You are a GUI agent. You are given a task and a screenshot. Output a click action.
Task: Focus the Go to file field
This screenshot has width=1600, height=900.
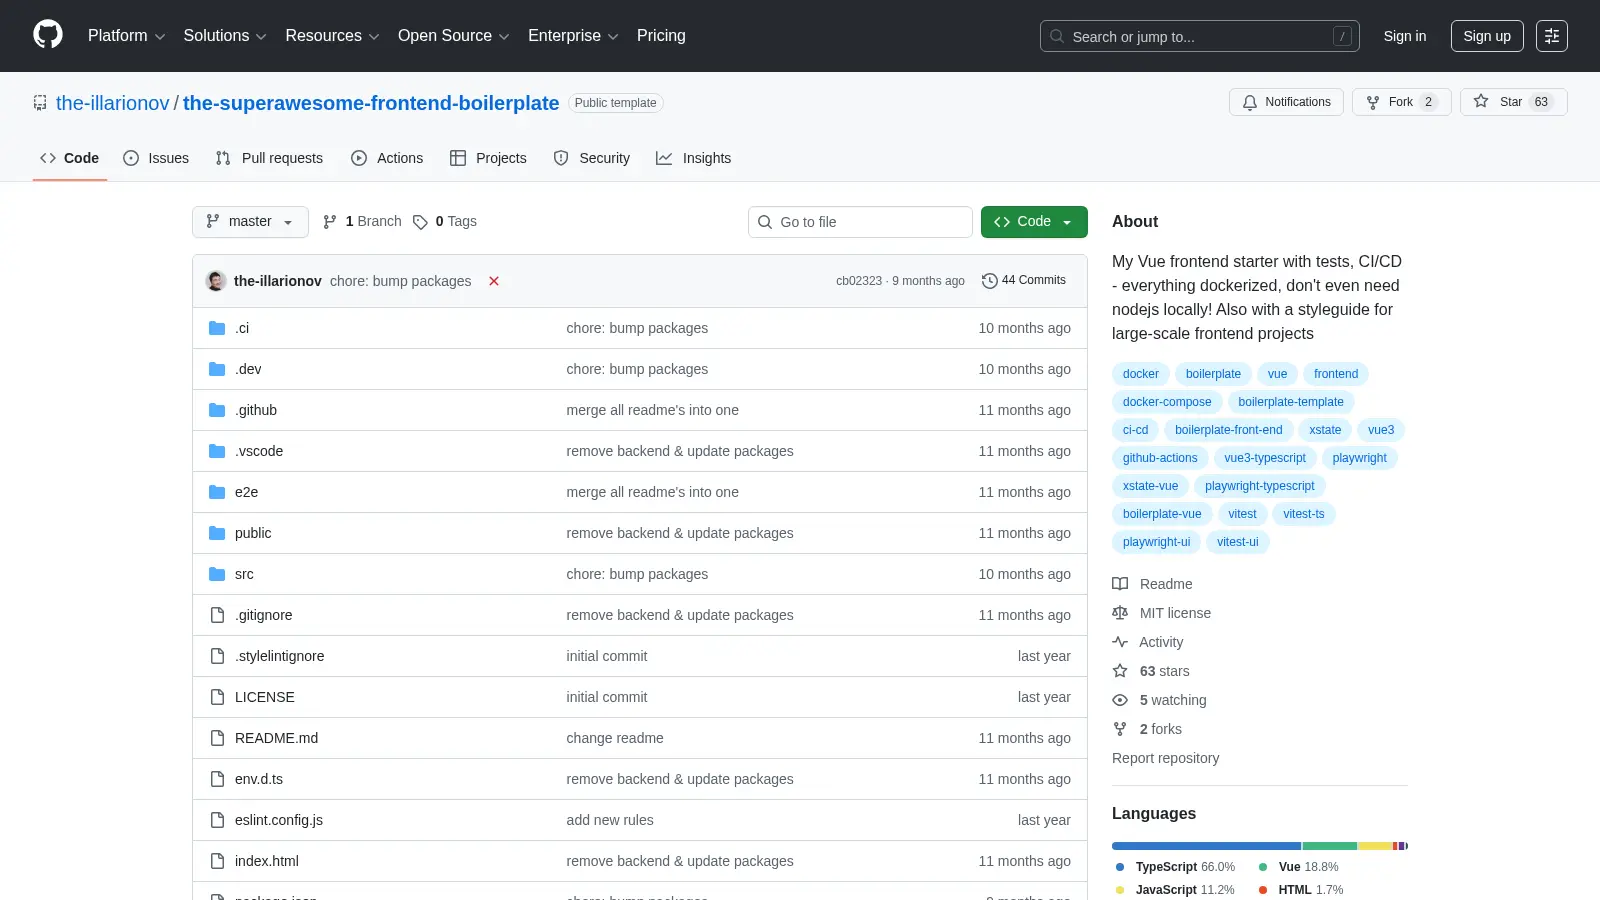860,222
